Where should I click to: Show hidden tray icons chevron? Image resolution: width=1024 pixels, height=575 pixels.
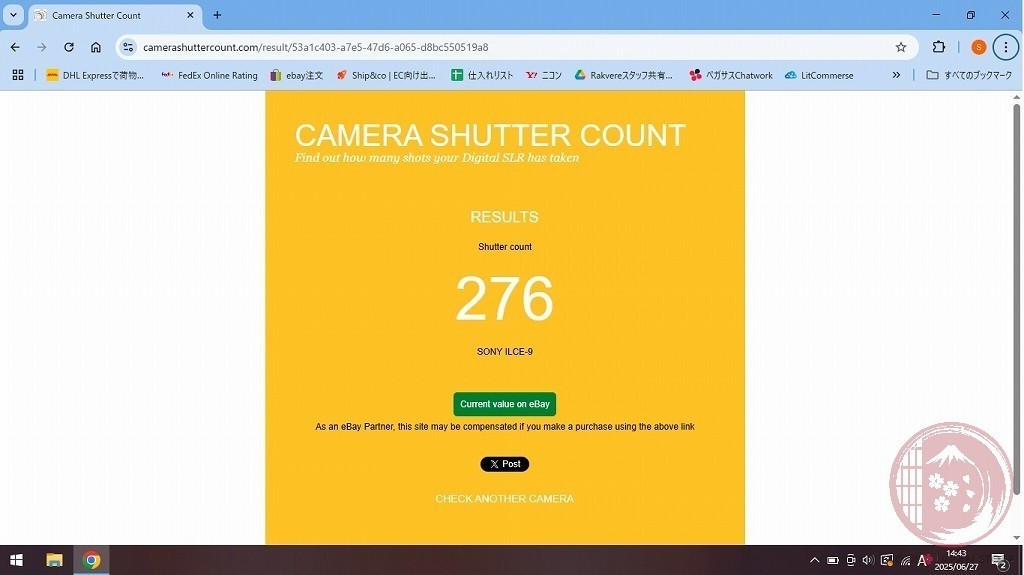pyautogui.click(x=814, y=560)
